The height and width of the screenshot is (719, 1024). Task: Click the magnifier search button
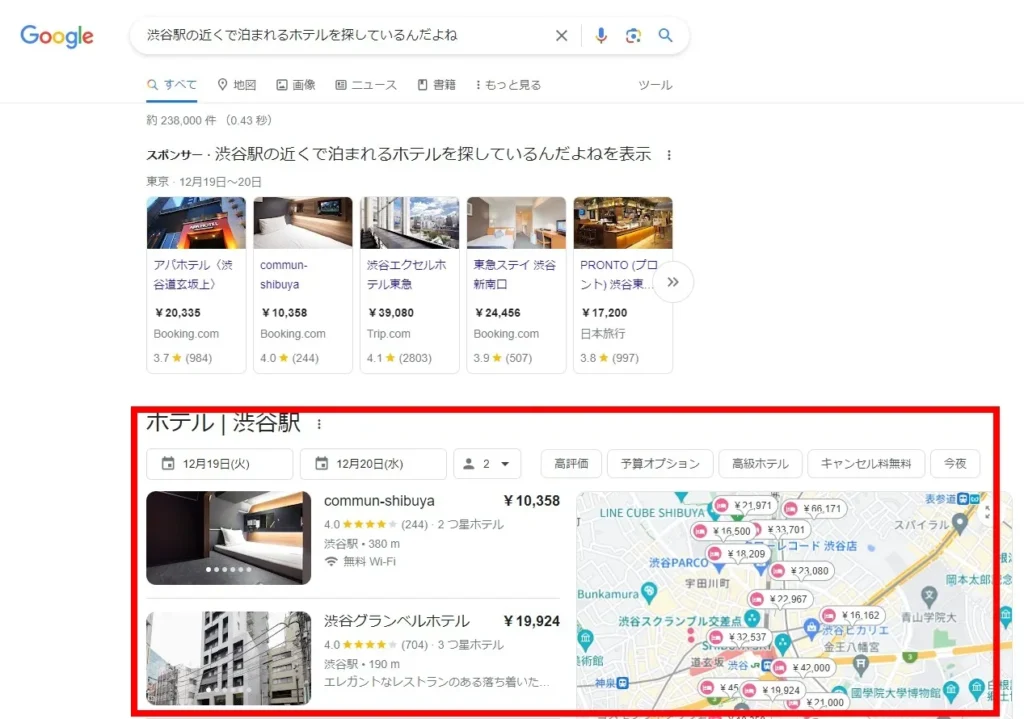tap(665, 35)
